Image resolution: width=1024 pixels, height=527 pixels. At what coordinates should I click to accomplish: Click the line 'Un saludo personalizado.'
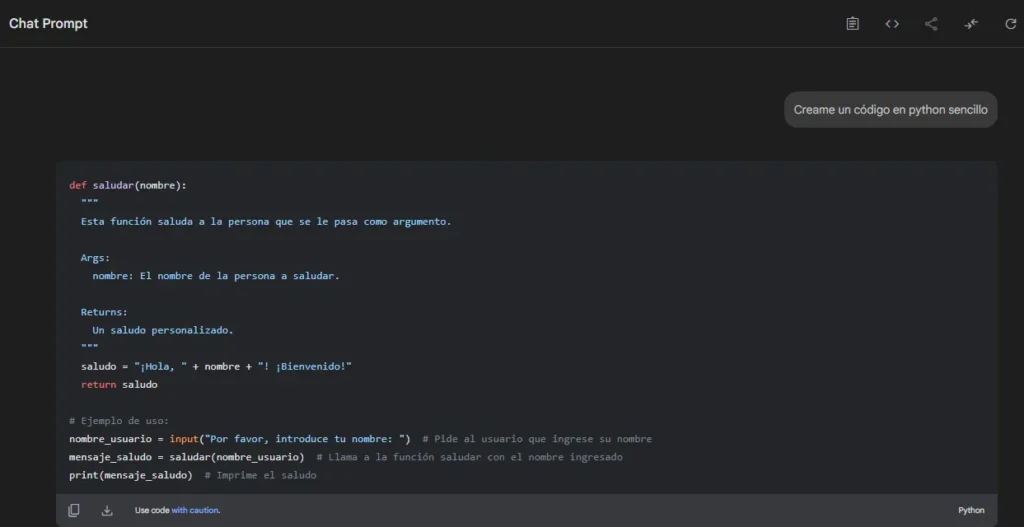click(x=163, y=330)
